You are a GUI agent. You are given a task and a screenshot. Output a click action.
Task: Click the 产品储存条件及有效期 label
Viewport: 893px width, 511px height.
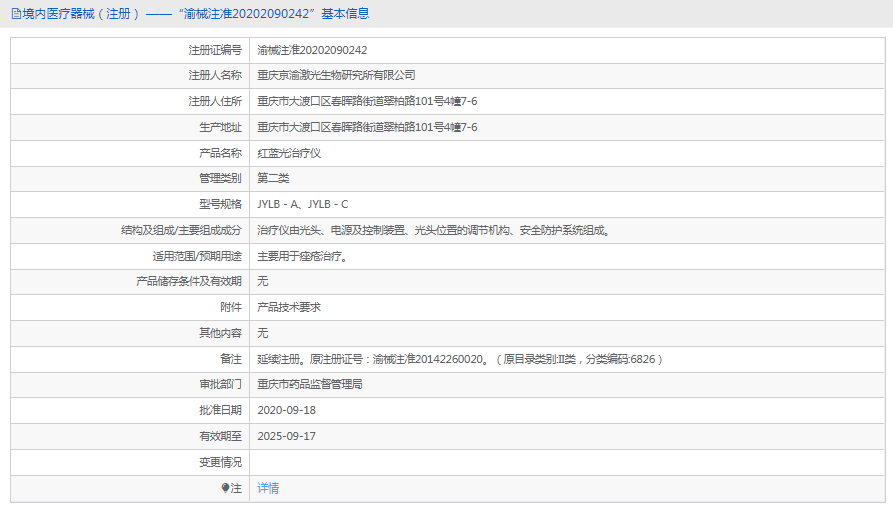coord(189,281)
